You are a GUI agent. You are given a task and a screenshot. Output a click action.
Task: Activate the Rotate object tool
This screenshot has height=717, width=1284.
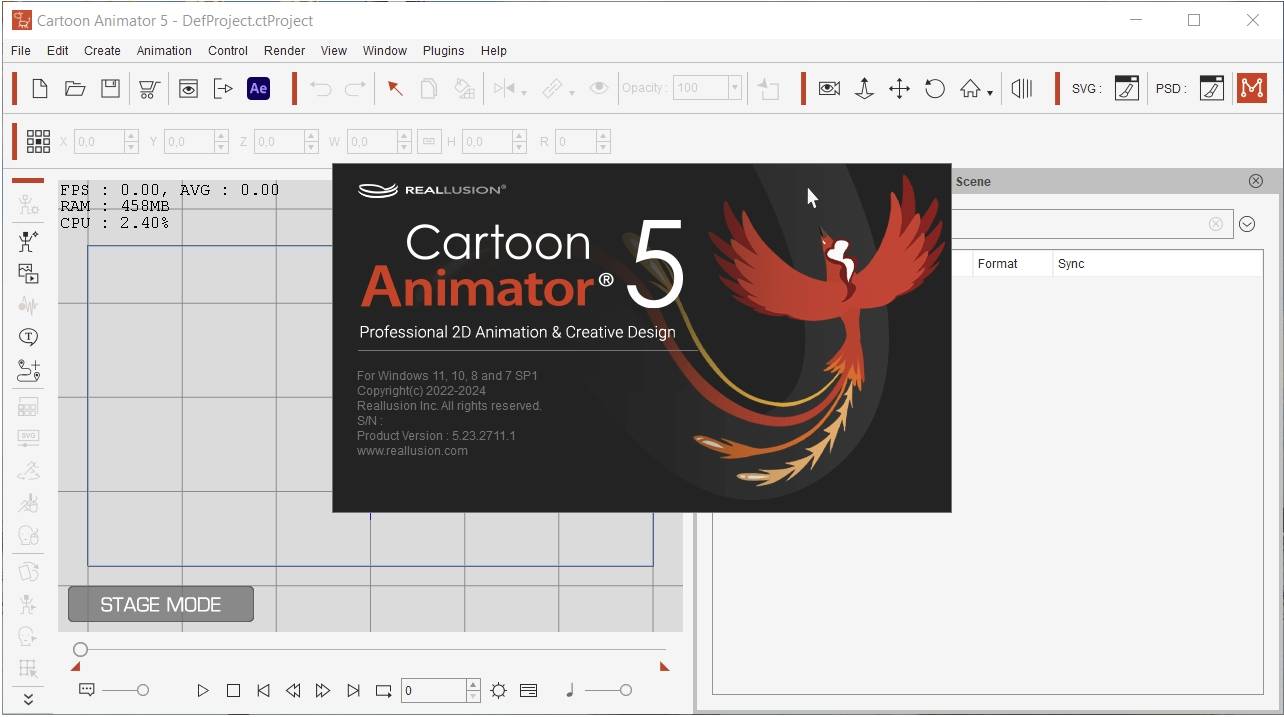click(934, 88)
